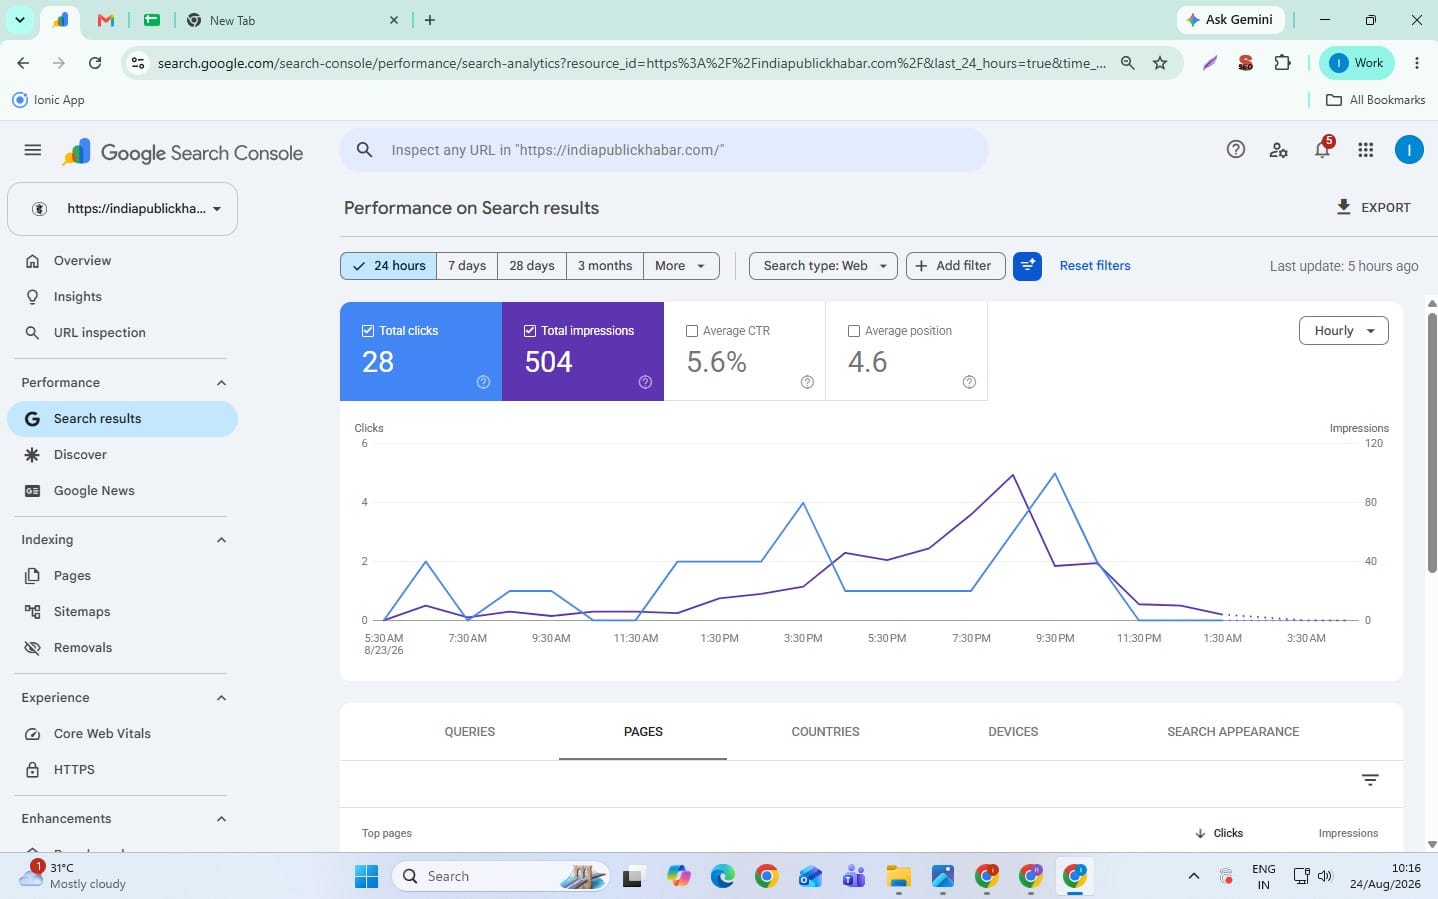Open the Sitemaps sidebar item
1438x899 pixels.
[x=122, y=612]
